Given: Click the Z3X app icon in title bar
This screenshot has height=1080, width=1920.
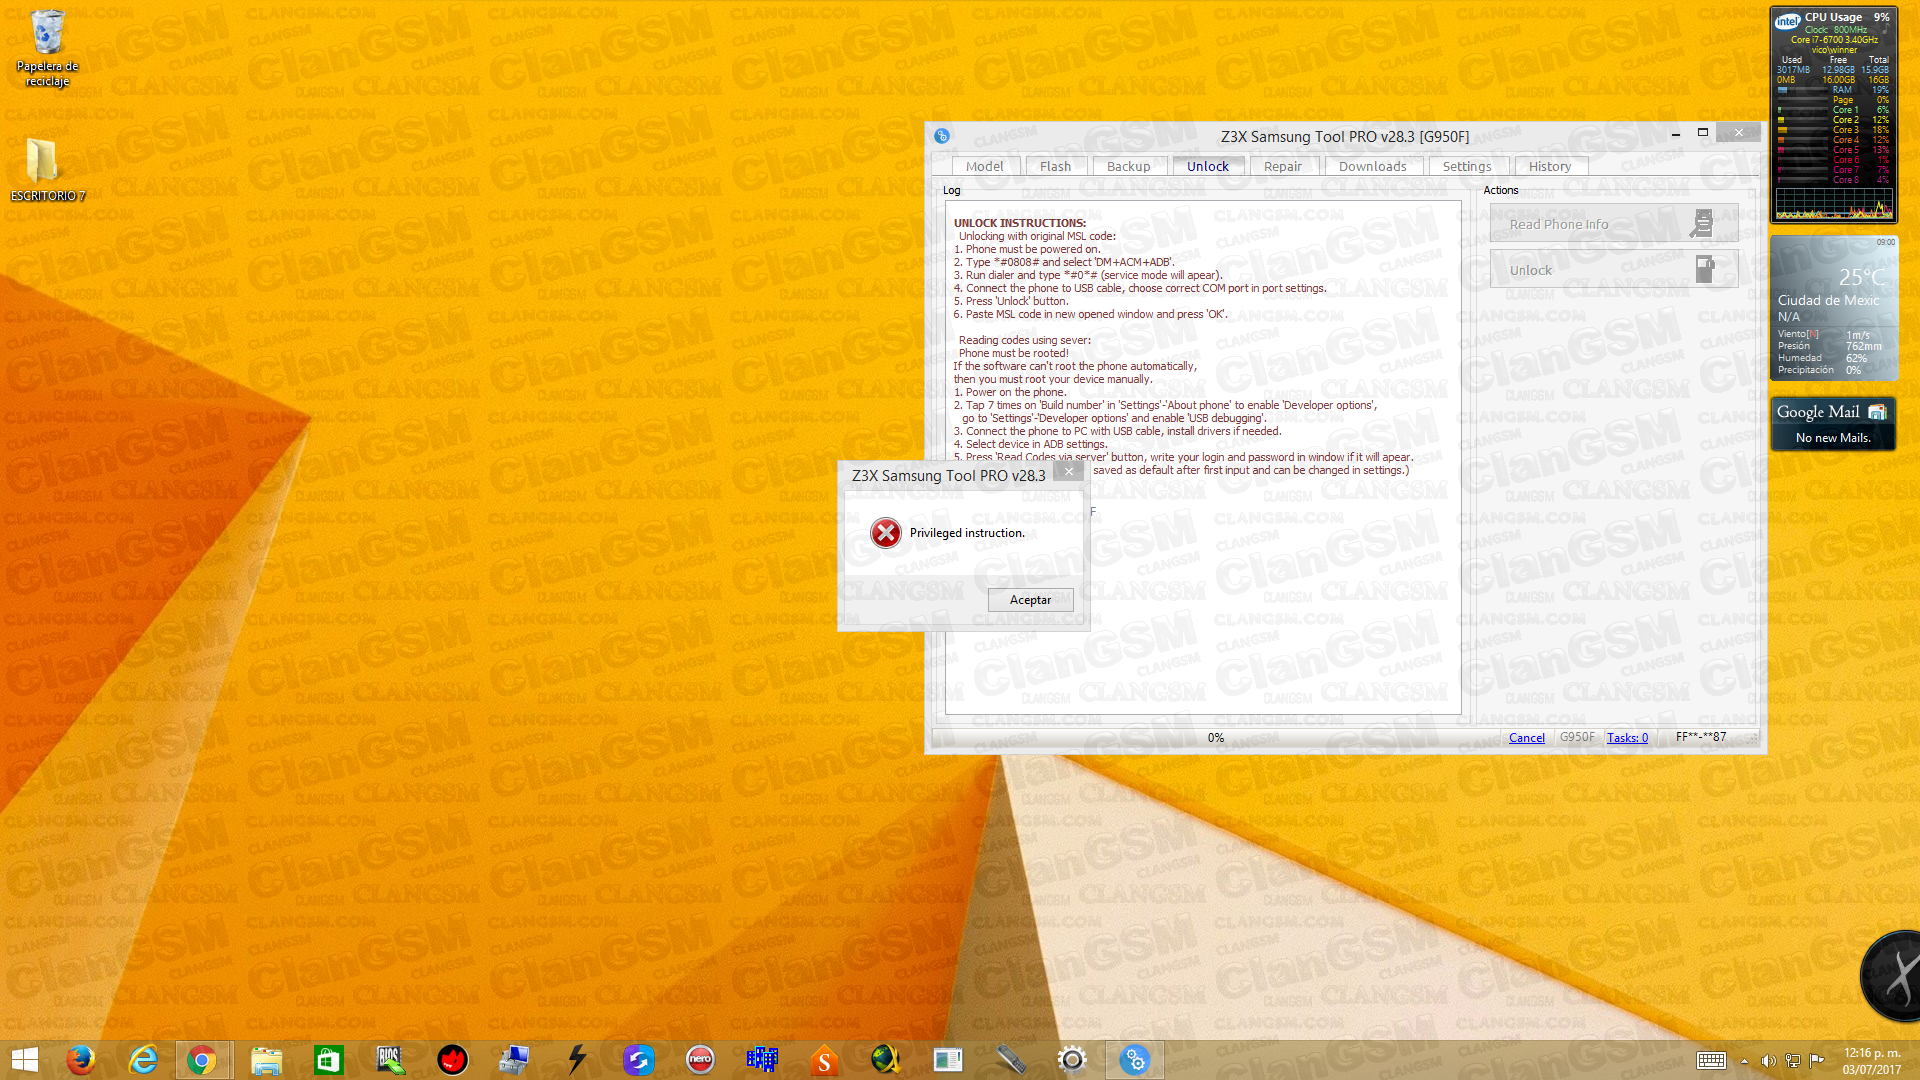Looking at the screenshot, I should [942, 136].
